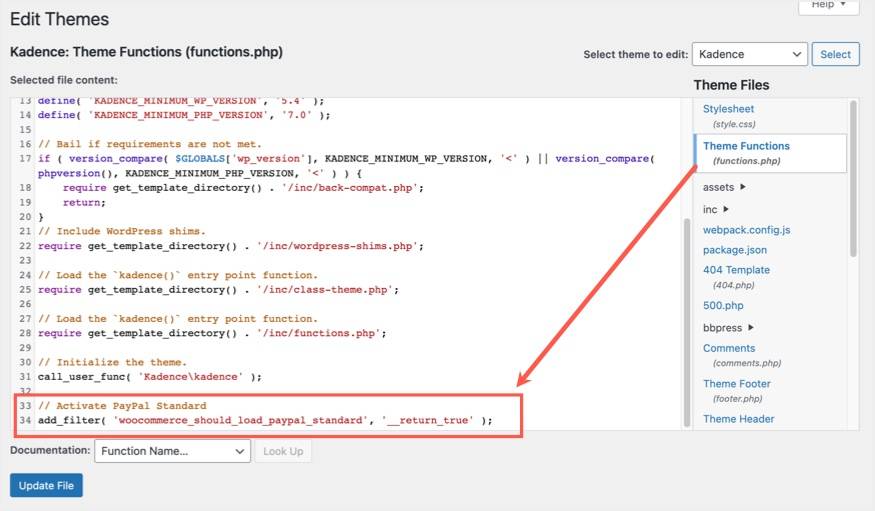Click the disabled Look Up button
The height and width of the screenshot is (511, 875).
[x=283, y=451]
